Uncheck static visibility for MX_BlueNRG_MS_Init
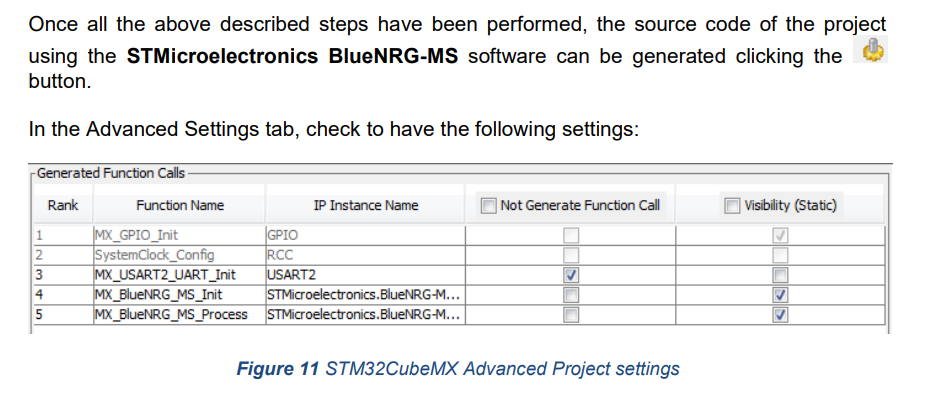Image resolution: width=935 pixels, height=407 pixels. pos(780,295)
